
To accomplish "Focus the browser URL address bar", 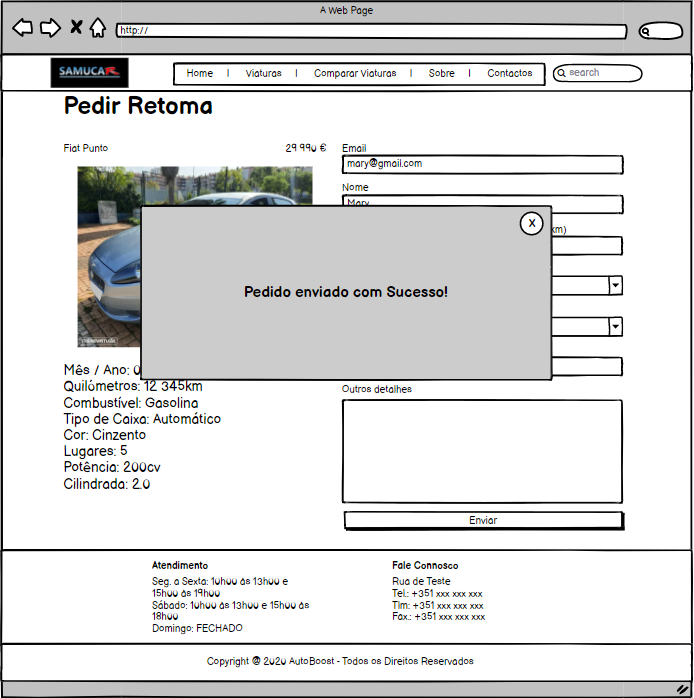I will tap(376, 31).
